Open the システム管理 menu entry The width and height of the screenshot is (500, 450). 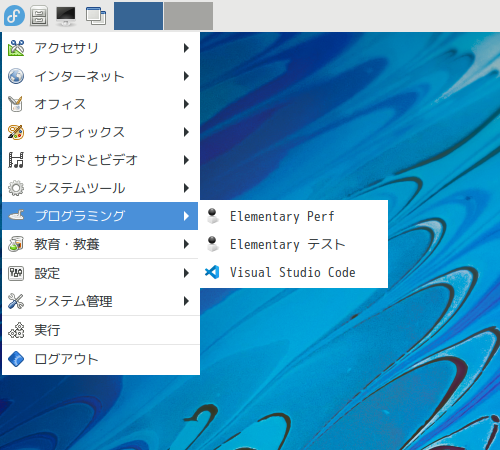click(x=100, y=301)
